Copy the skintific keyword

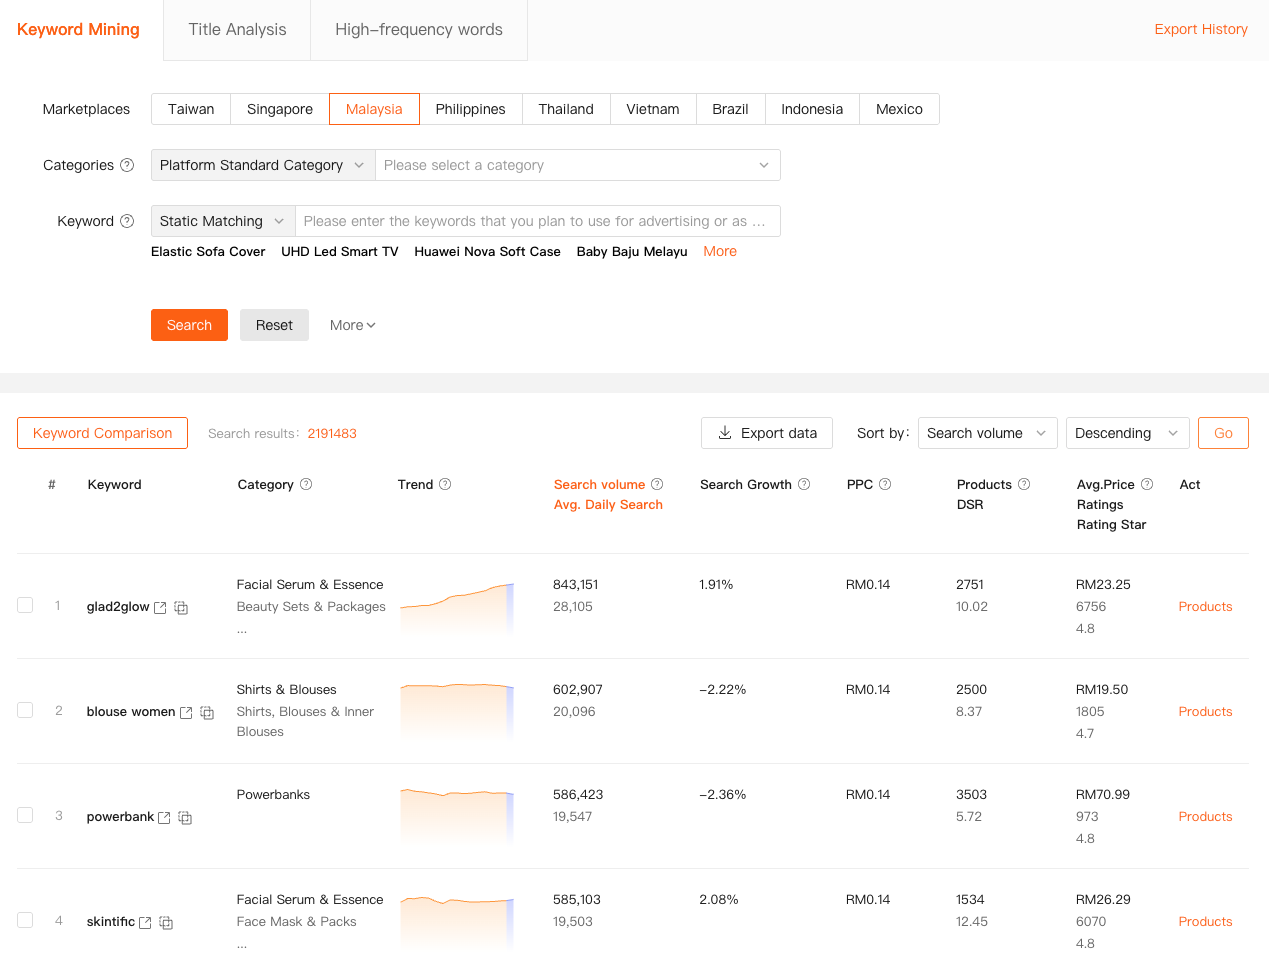166,923
